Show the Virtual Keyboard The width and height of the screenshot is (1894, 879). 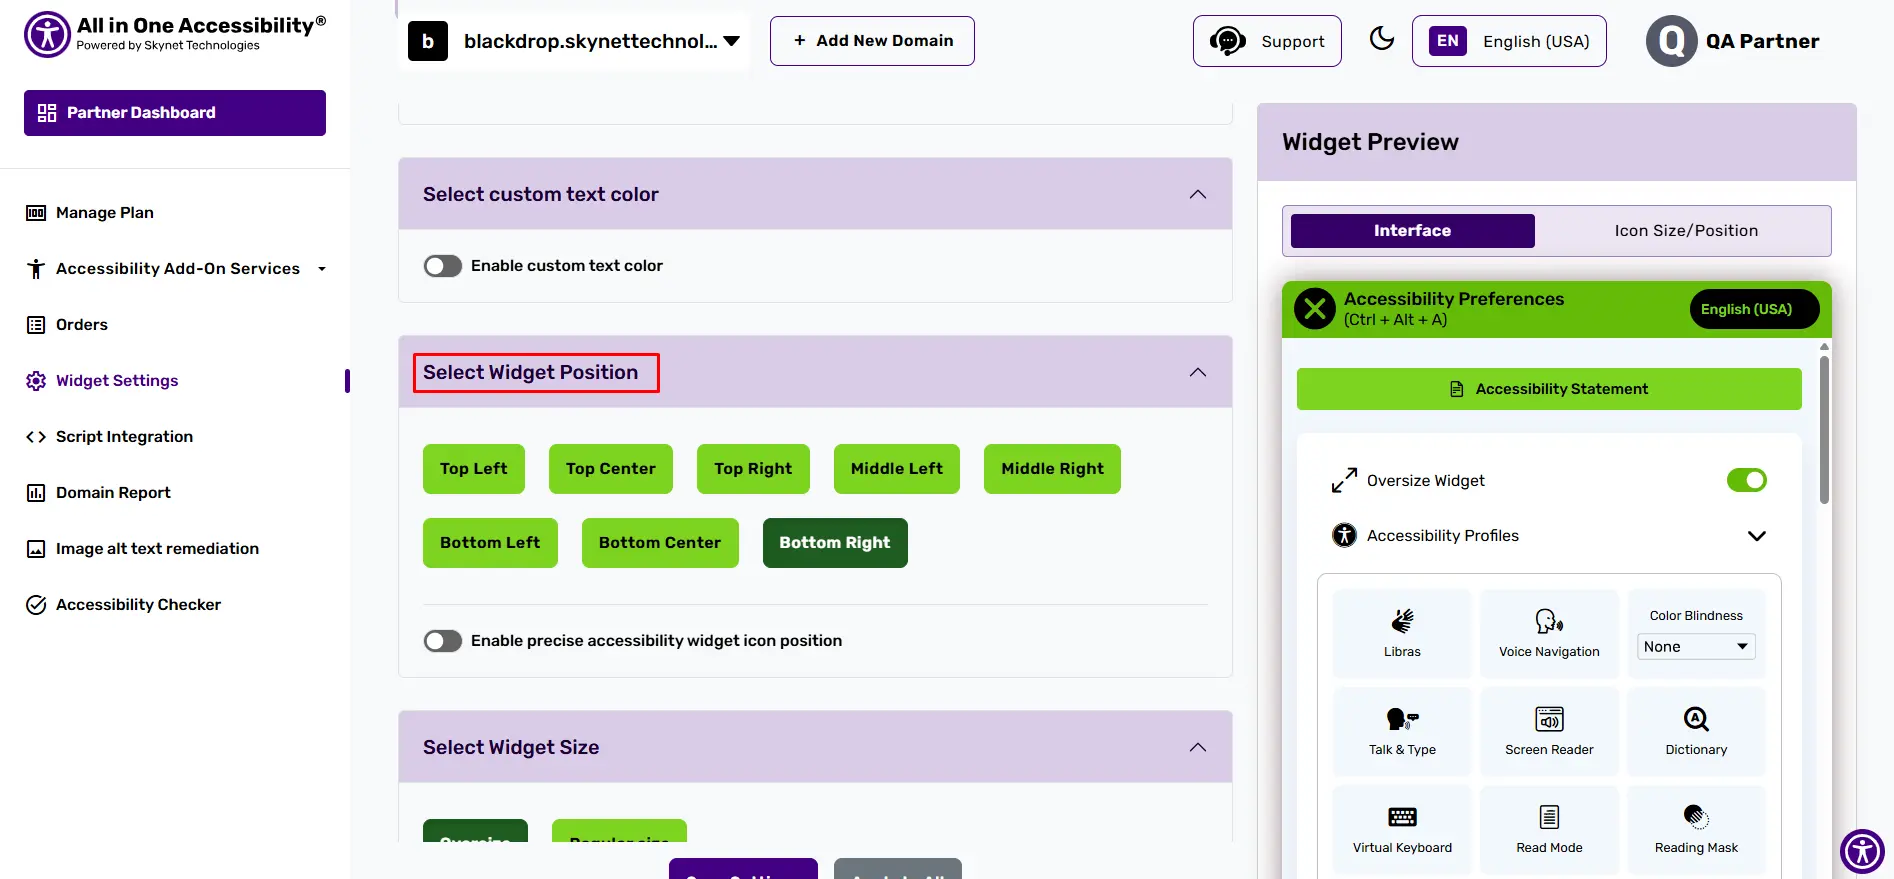click(x=1402, y=829)
